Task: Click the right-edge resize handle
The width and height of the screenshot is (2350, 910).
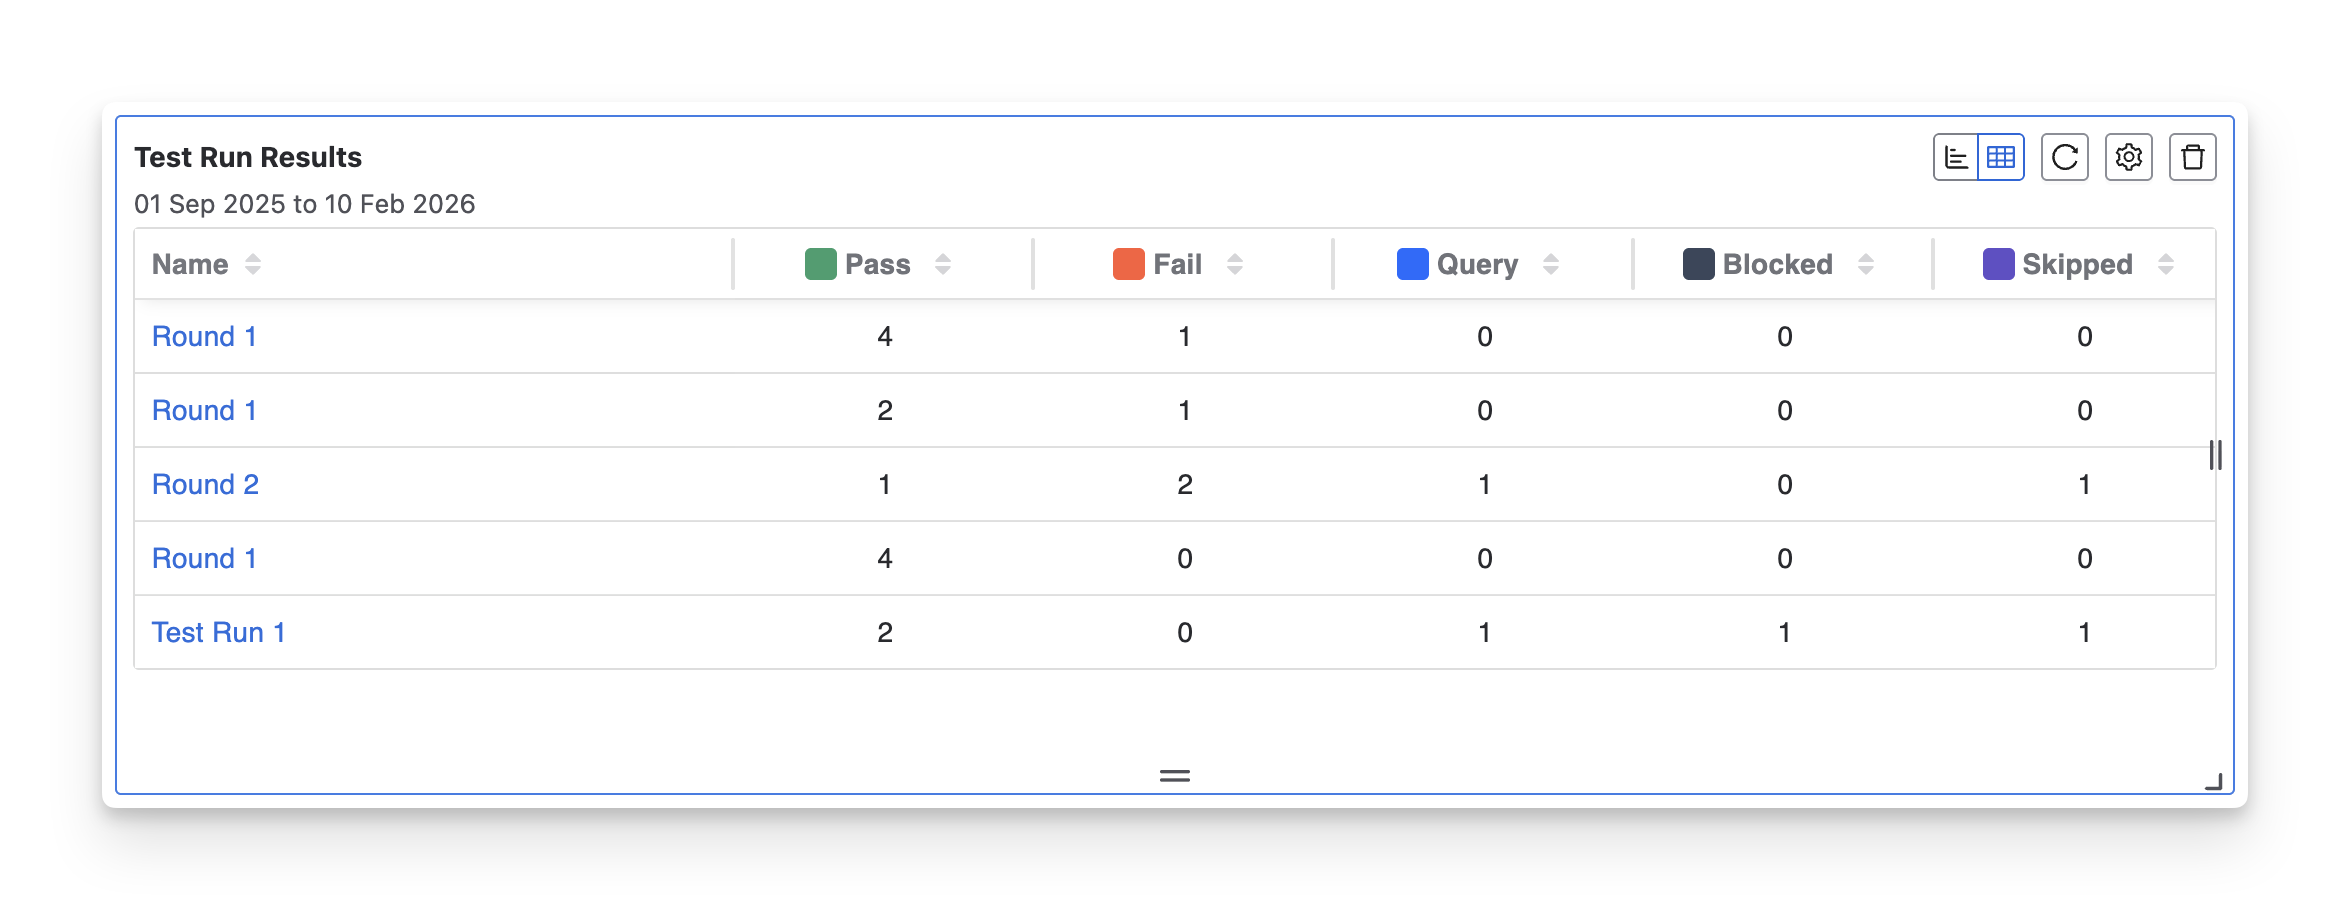Action: click(x=2216, y=455)
